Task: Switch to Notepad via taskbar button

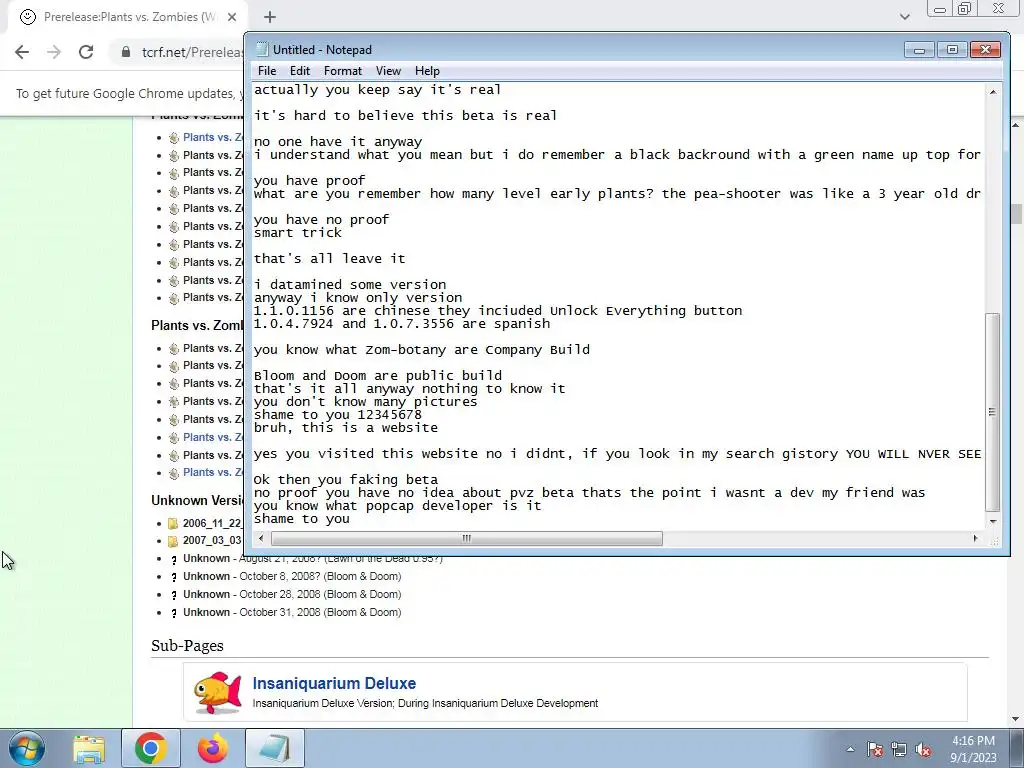Action: 275,748
